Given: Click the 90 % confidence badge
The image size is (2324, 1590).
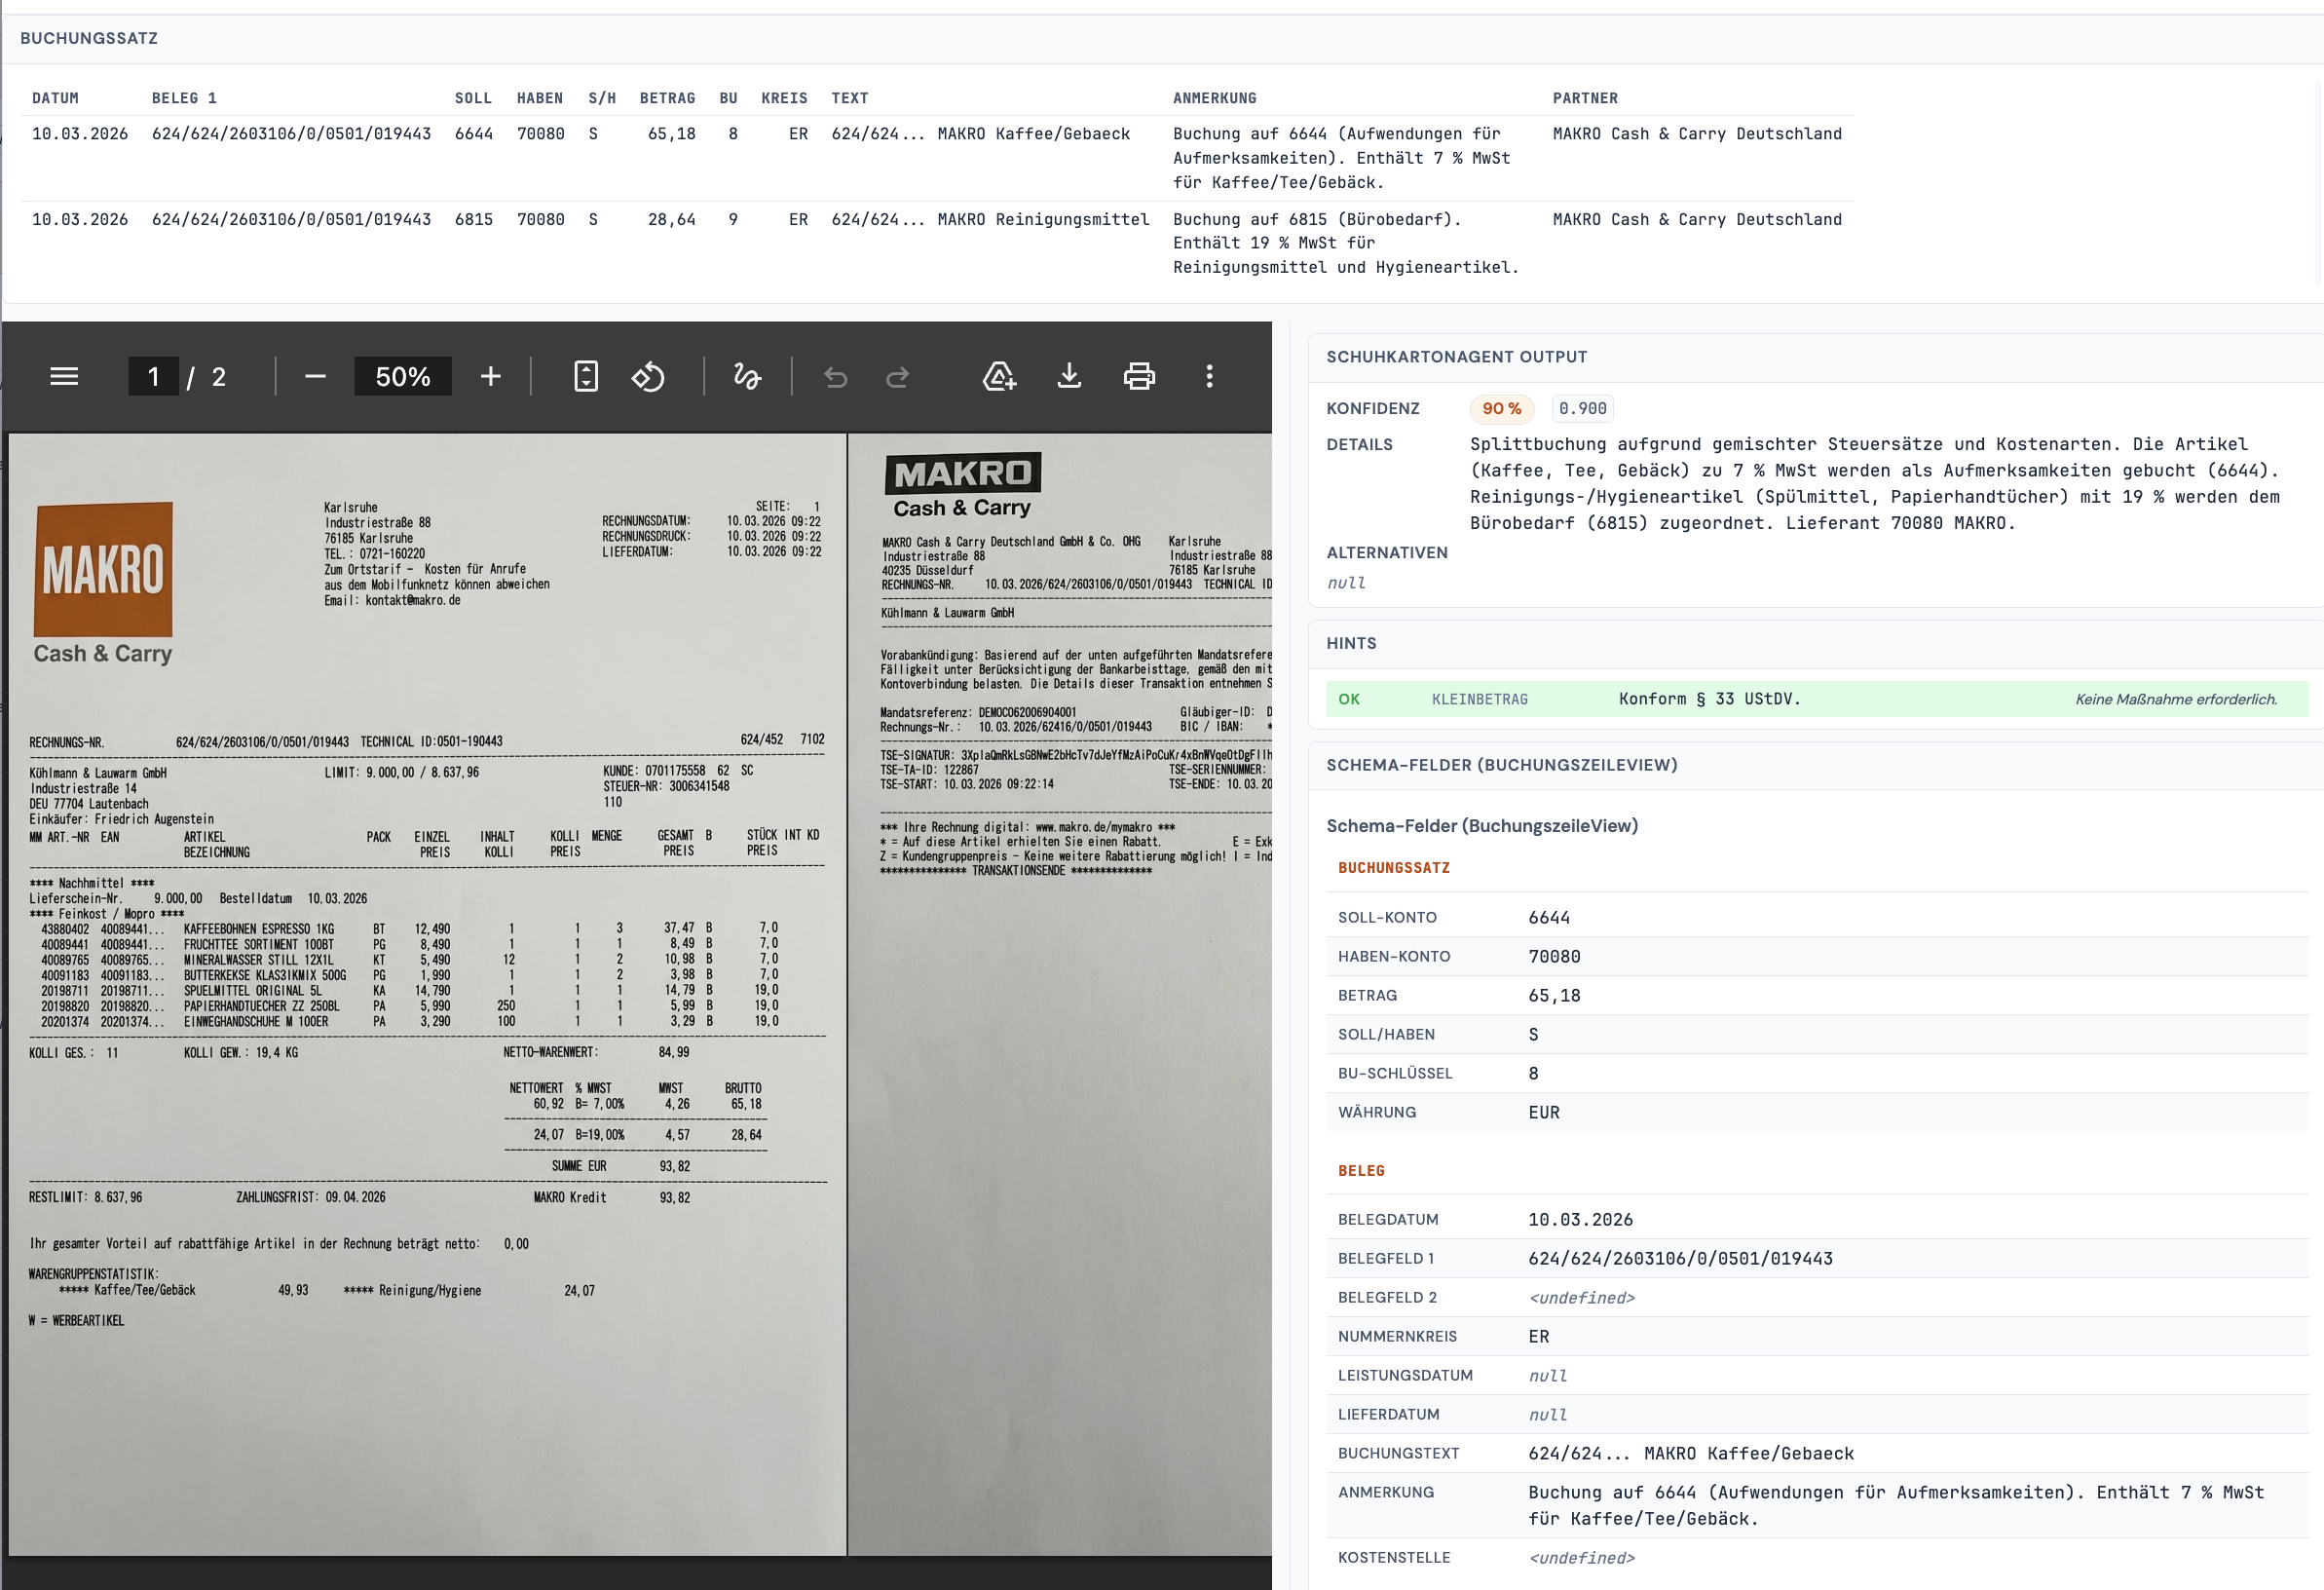Looking at the screenshot, I should pos(1501,408).
